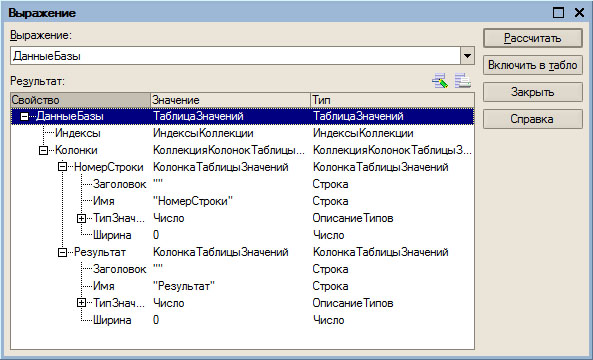Open Справка help button
Viewport: 593px width, 360px height.
[532, 119]
